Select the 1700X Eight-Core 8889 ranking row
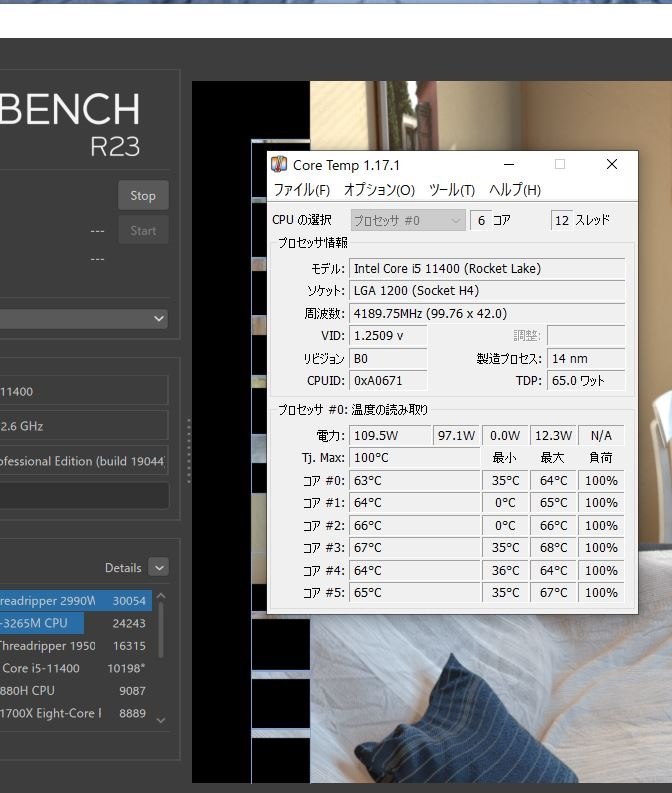 [x=76, y=713]
